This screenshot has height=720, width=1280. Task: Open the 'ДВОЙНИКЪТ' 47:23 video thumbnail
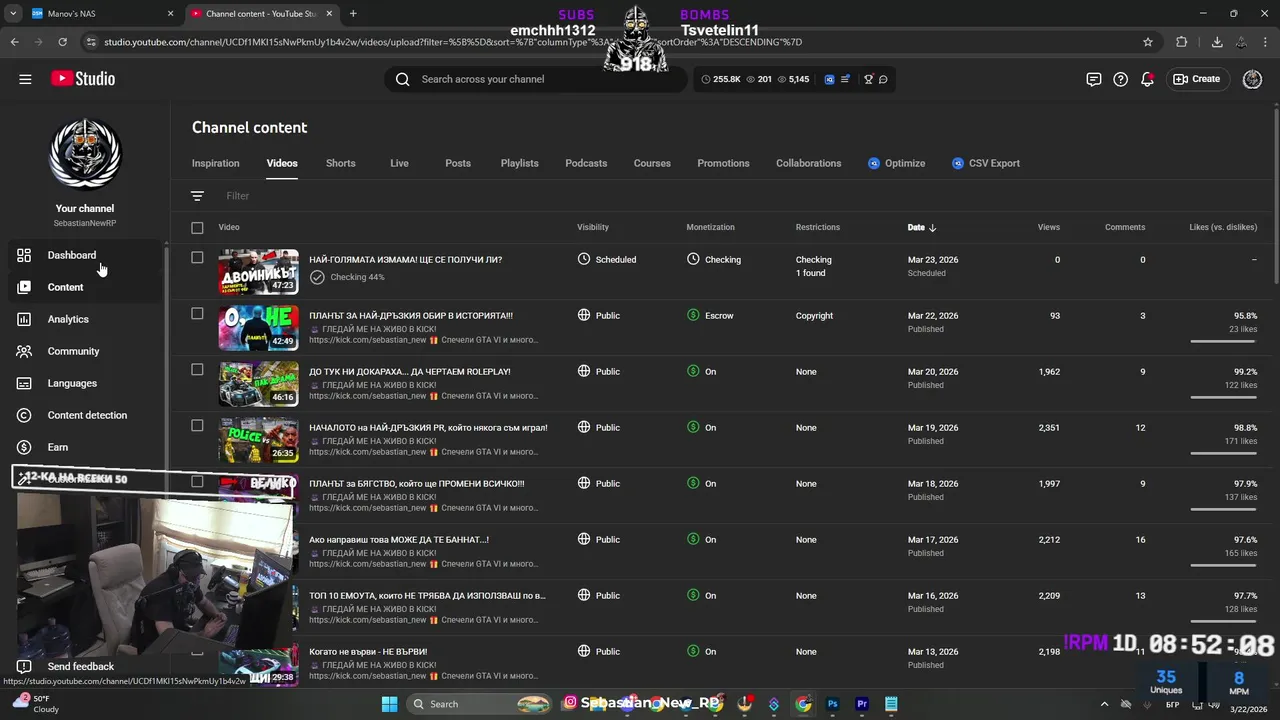(258, 271)
